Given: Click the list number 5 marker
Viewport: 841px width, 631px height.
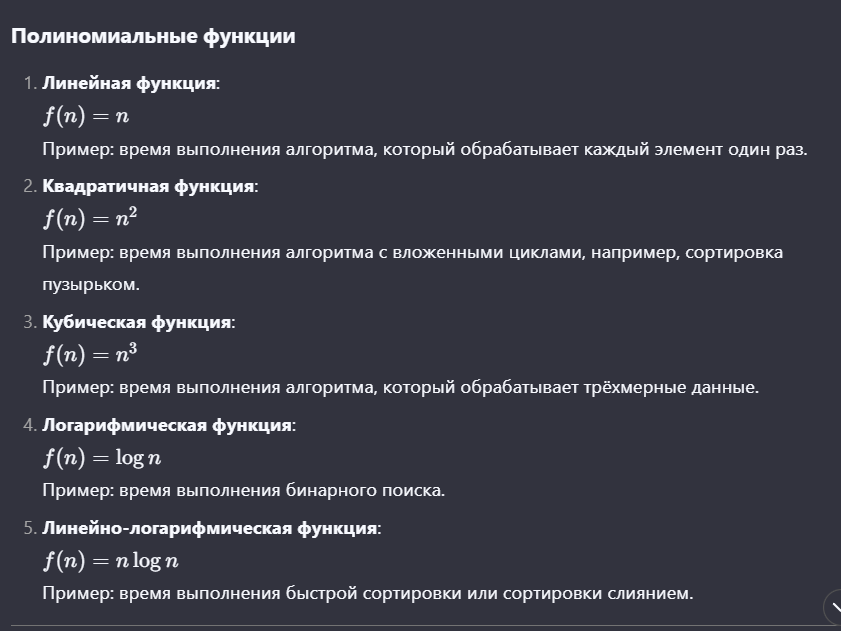Looking at the screenshot, I should 30,528.
